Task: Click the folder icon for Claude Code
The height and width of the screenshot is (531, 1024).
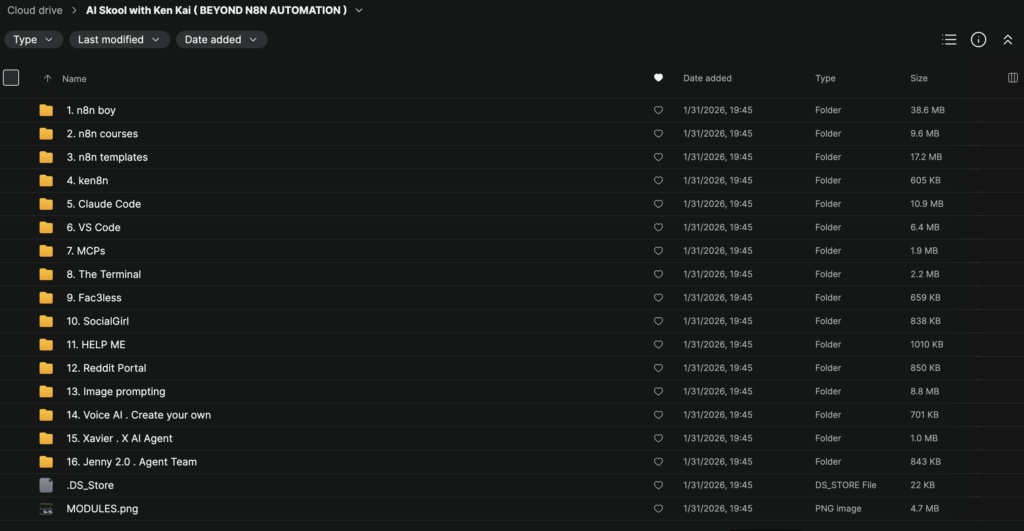Action: click(46, 204)
